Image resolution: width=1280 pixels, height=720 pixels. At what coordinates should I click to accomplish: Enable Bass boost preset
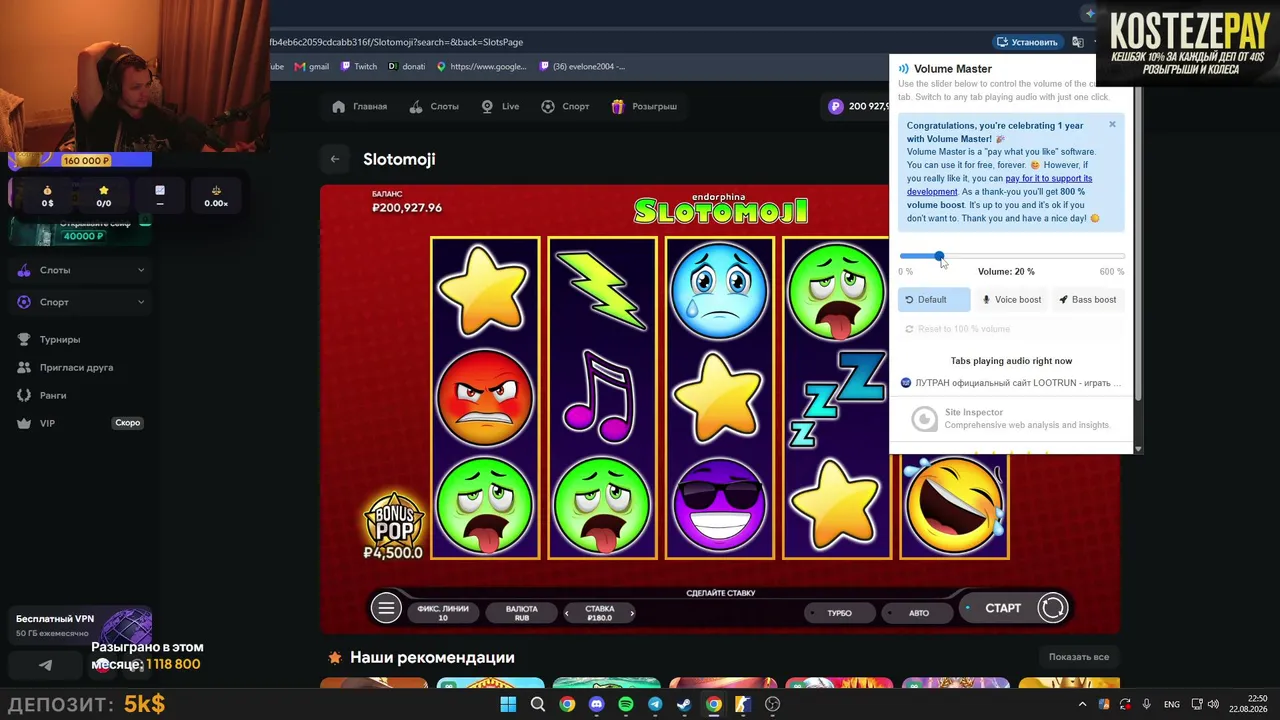tap(1088, 300)
